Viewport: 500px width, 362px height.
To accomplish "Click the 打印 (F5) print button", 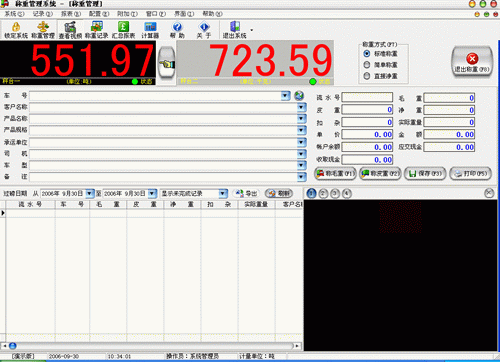I will 471,174.
